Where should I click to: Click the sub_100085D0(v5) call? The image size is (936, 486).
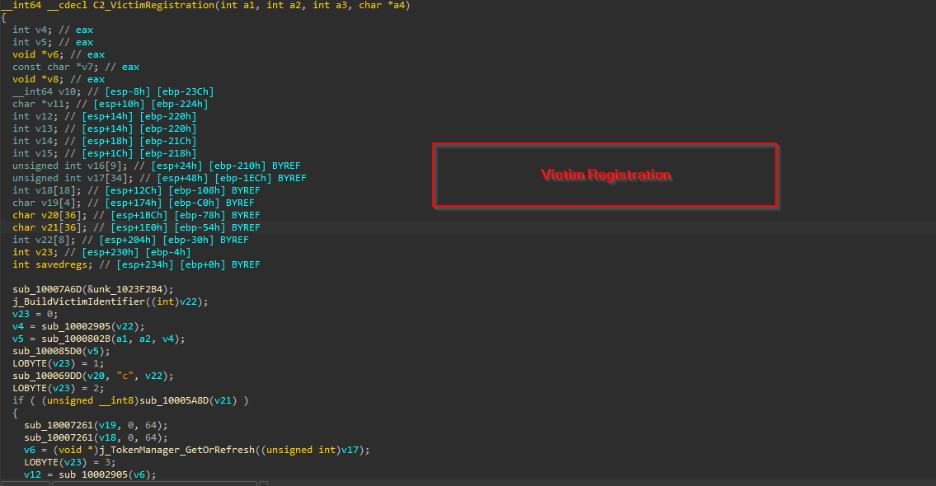[61, 351]
